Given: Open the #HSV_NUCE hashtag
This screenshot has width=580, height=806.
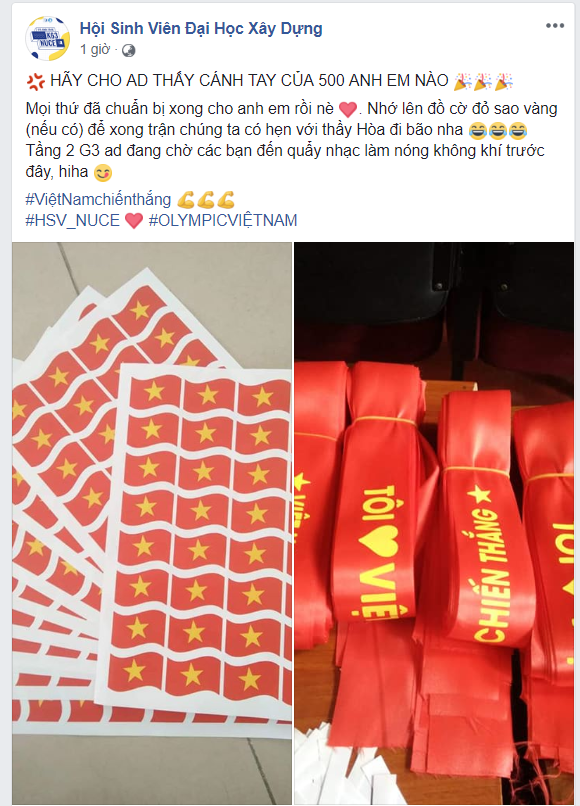Looking at the screenshot, I should click(72, 220).
